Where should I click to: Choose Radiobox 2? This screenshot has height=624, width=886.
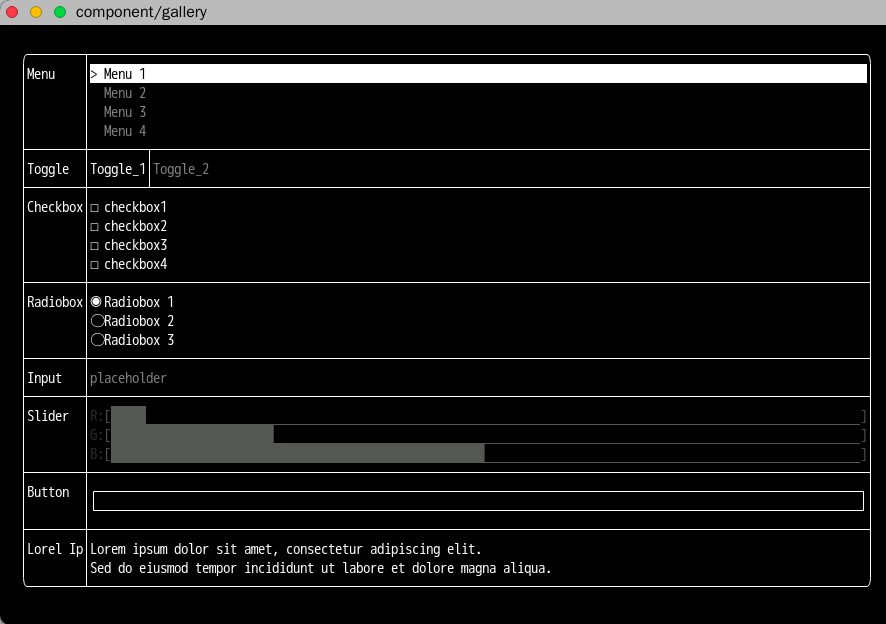tap(132, 321)
